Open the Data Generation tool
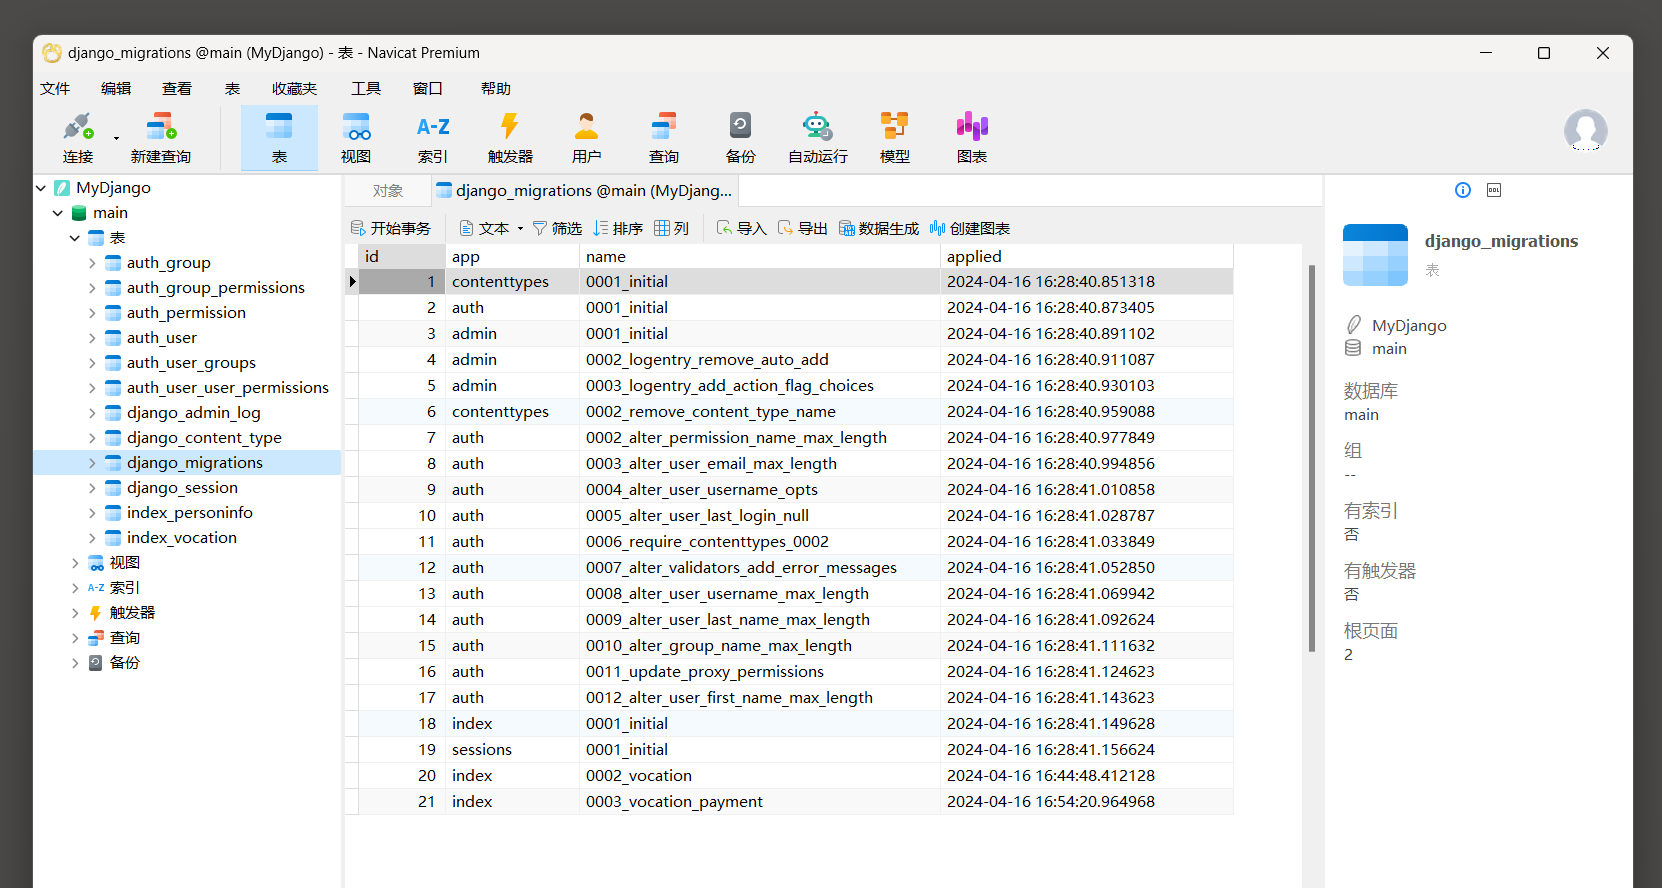Screen dimensions: 1662x888 [879, 228]
